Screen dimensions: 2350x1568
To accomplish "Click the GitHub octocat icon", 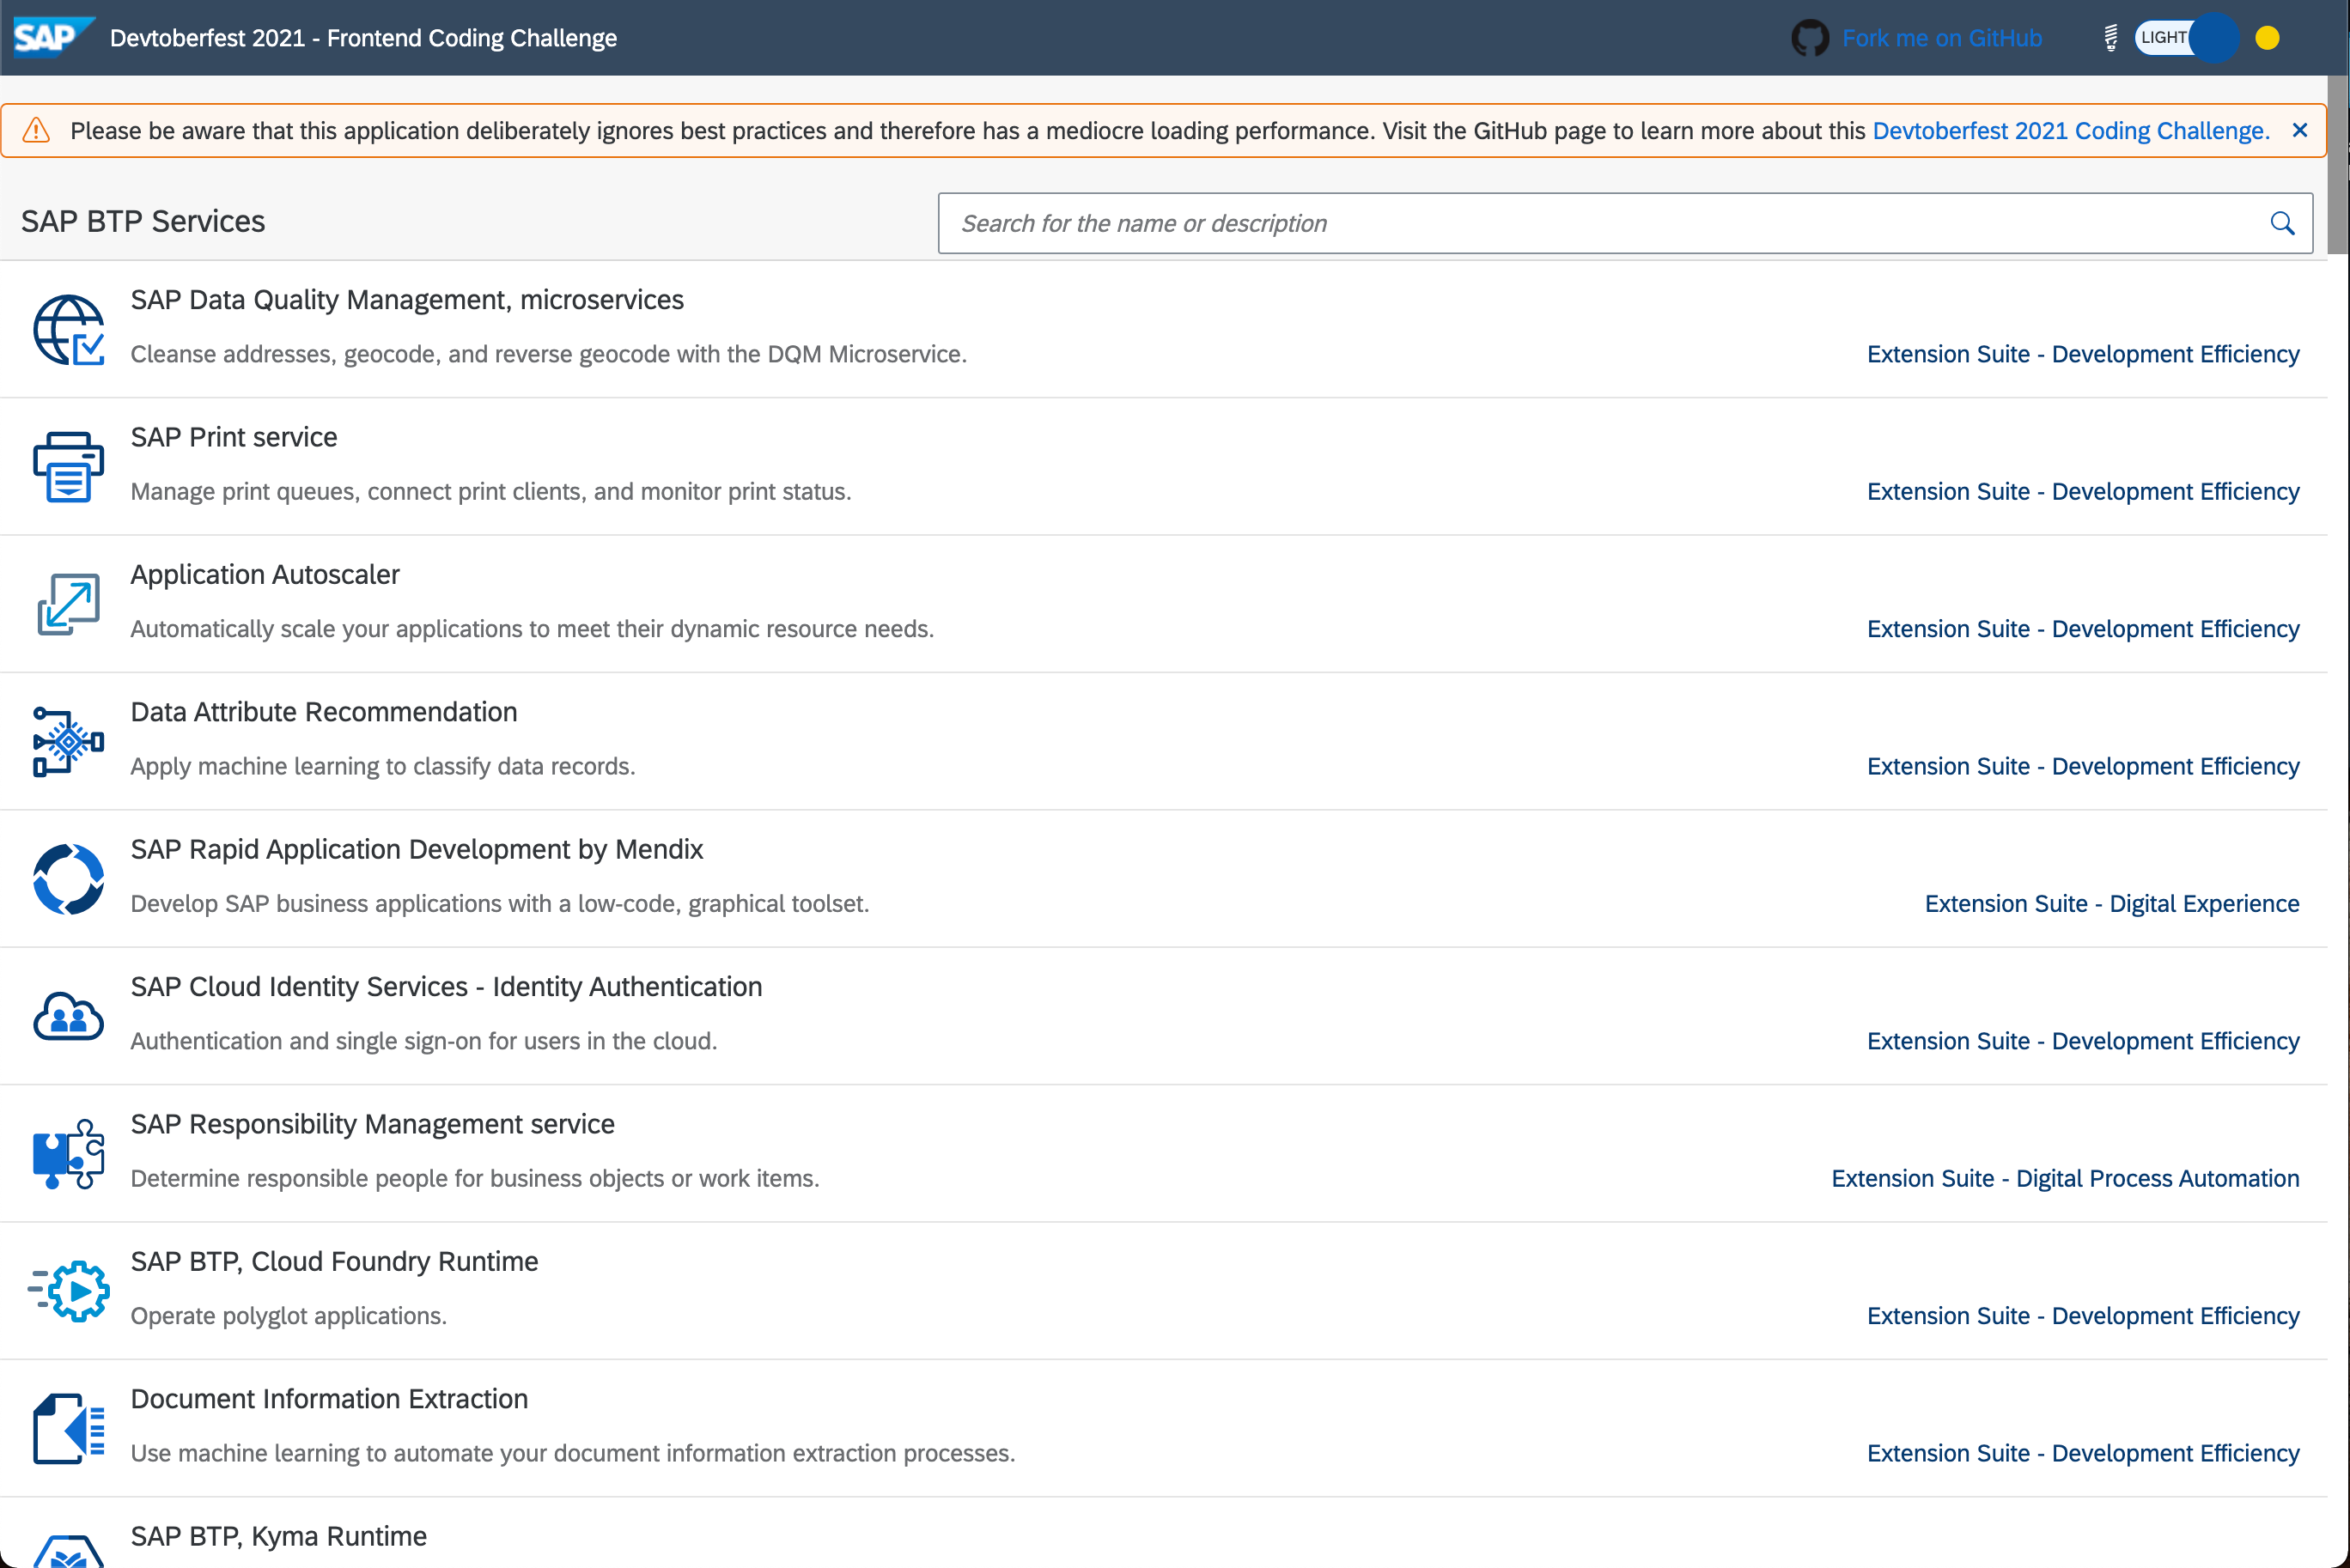I will click(1809, 38).
